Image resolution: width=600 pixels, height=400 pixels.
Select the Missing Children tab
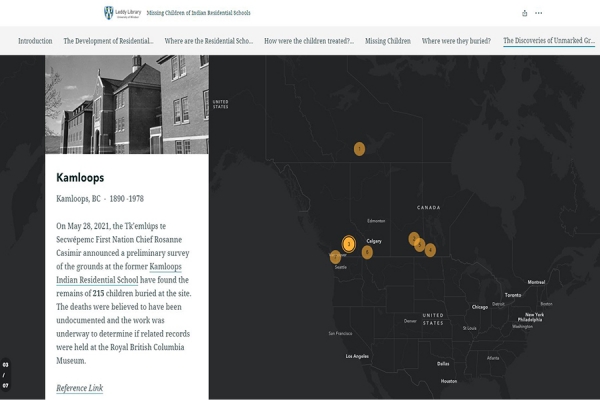point(387,41)
